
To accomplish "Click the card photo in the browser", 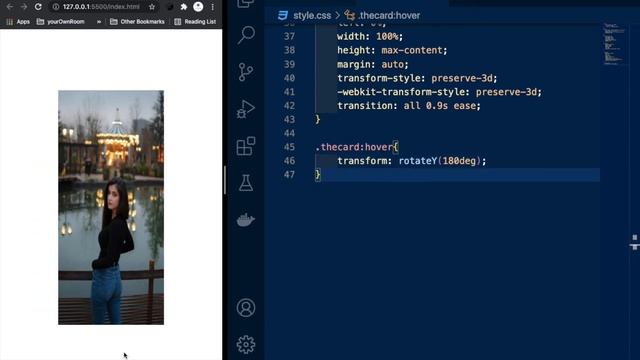I will 111,207.
